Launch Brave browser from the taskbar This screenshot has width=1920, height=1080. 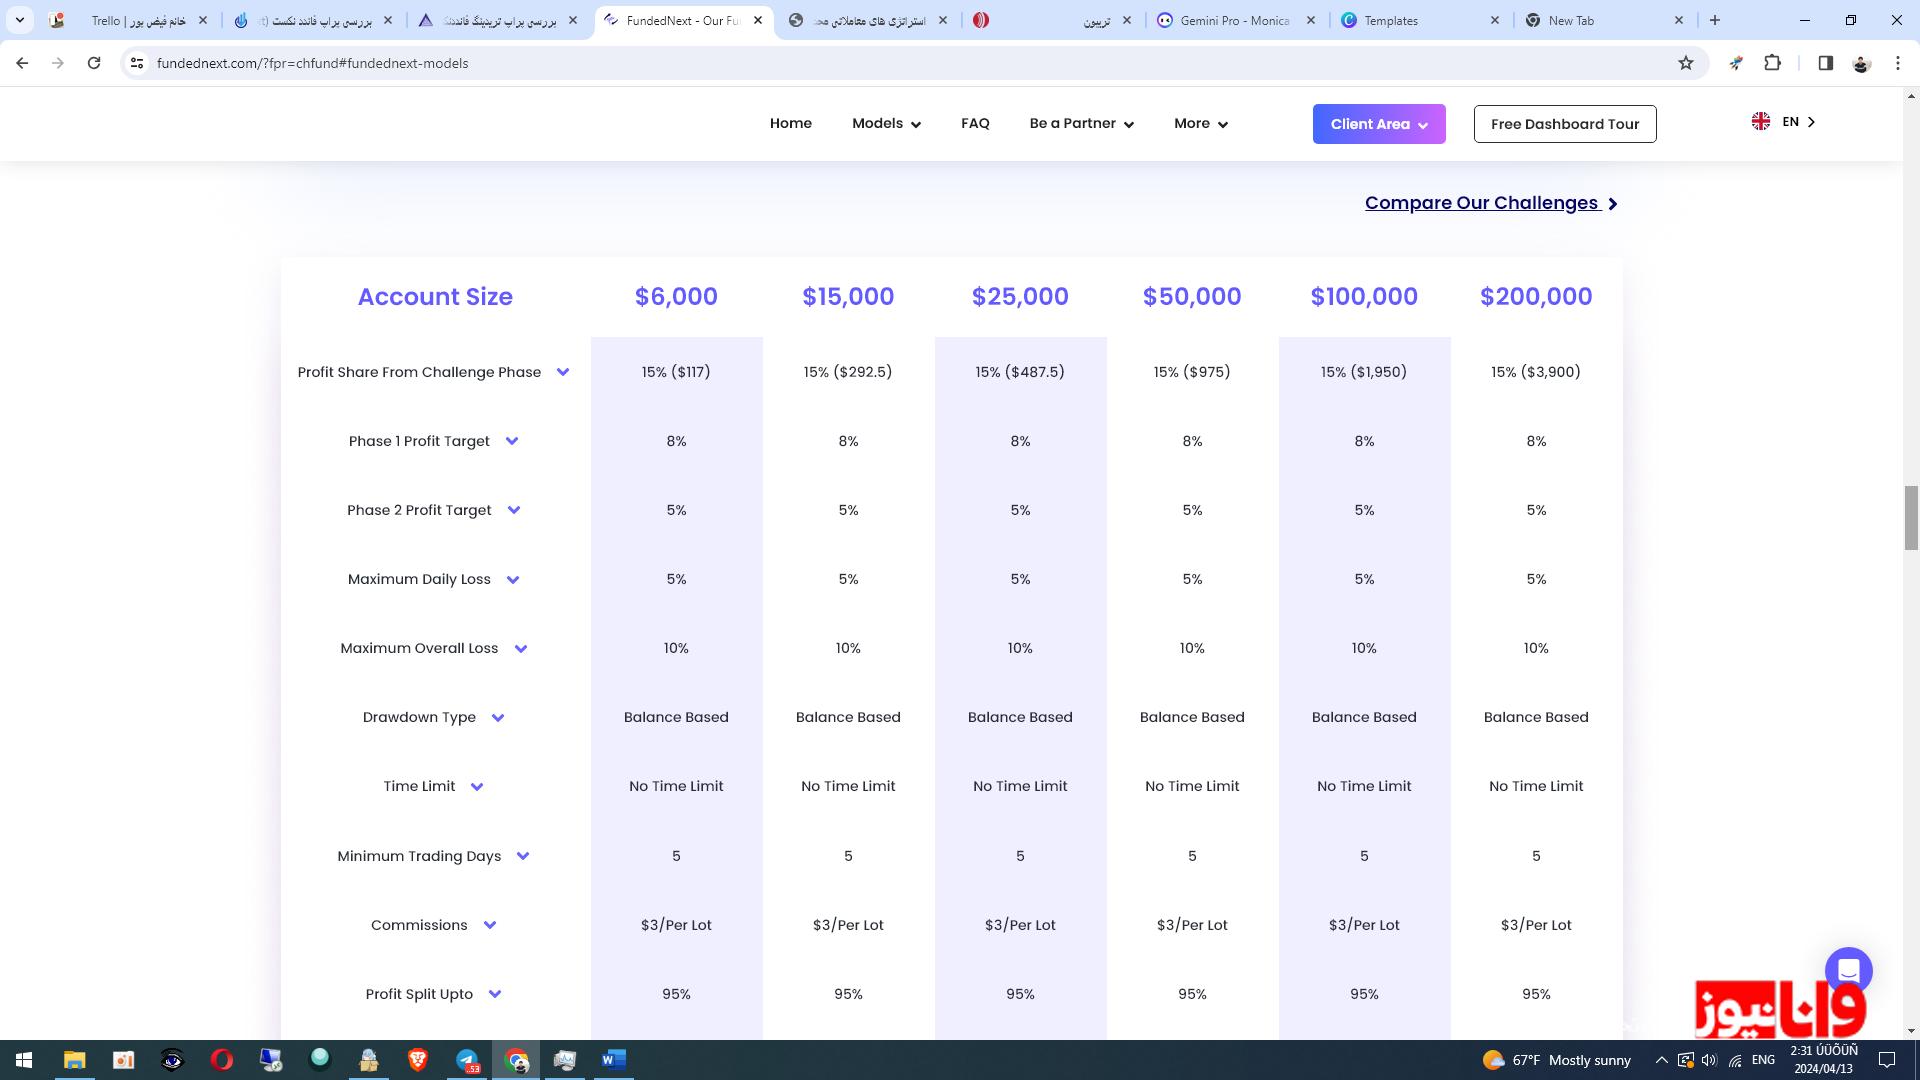coord(417,1060)
